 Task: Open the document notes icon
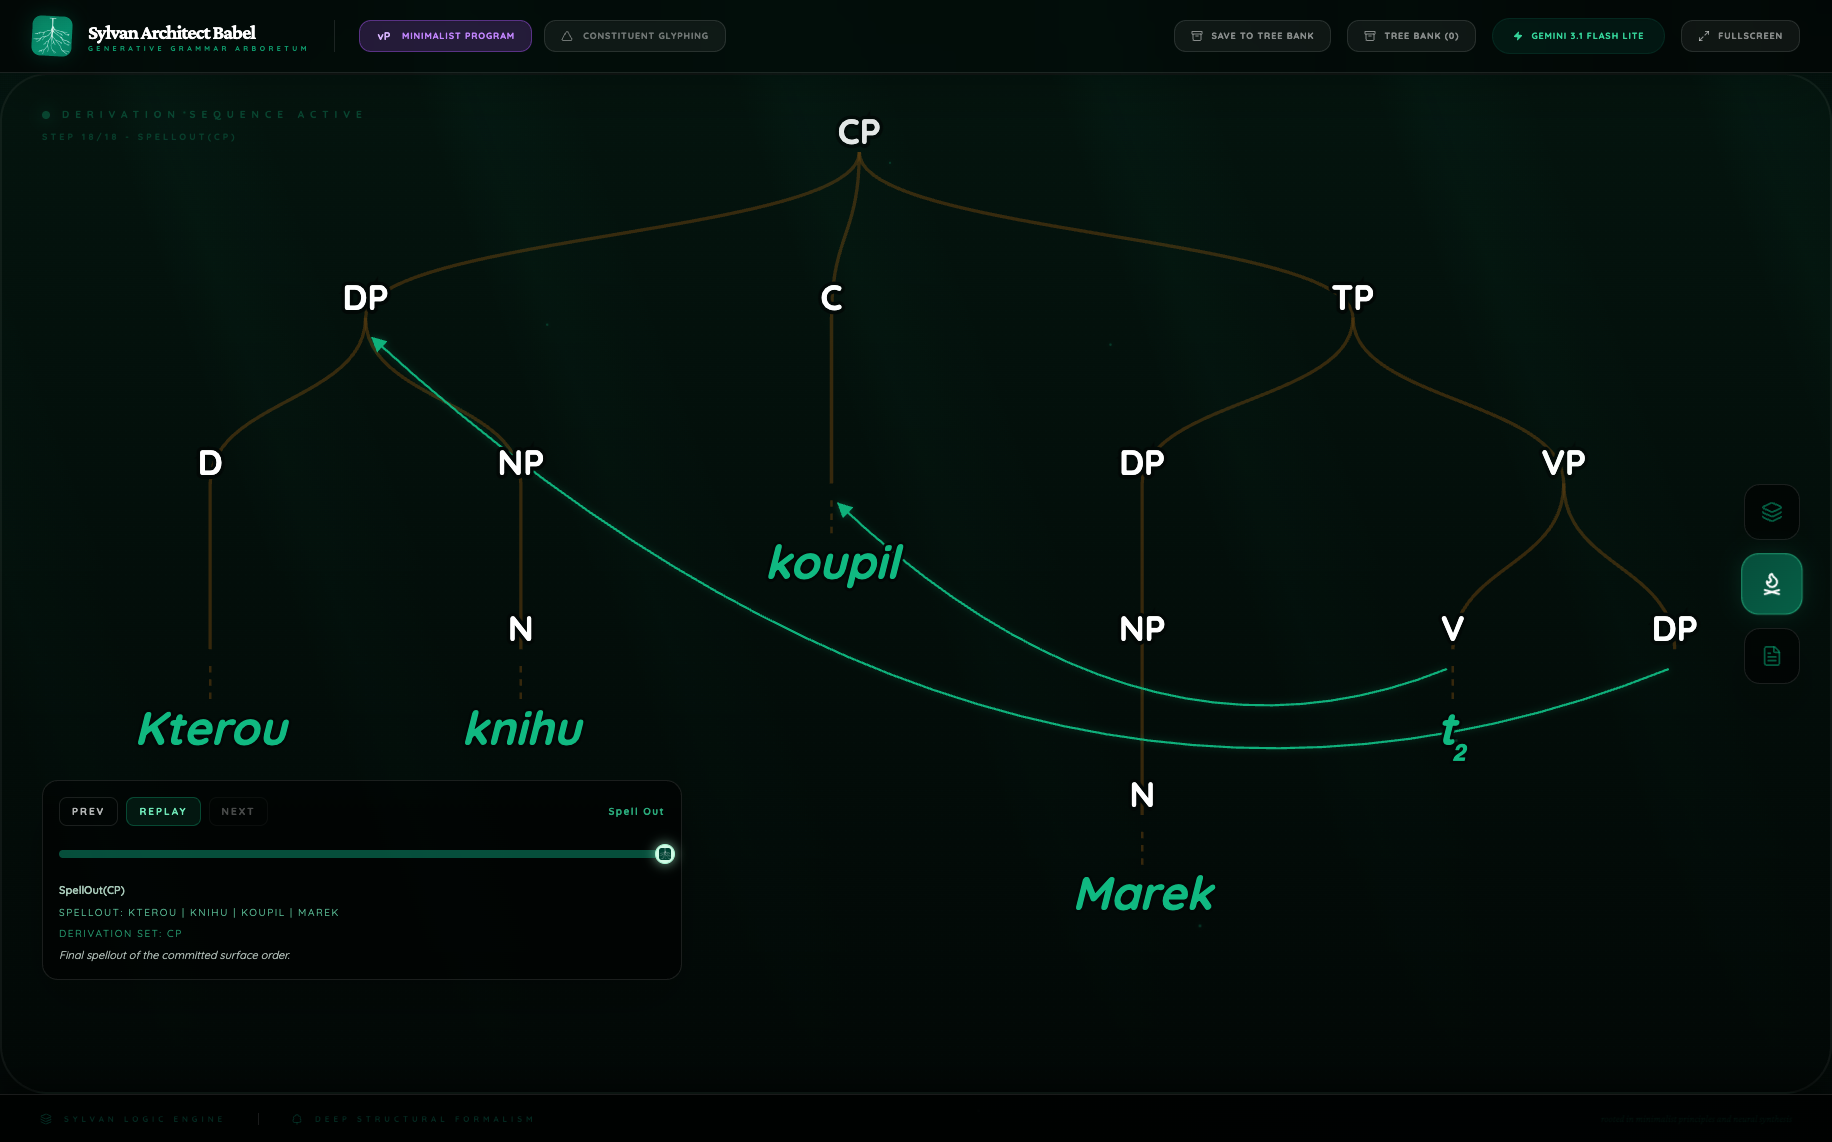(x=1771, y=656)
